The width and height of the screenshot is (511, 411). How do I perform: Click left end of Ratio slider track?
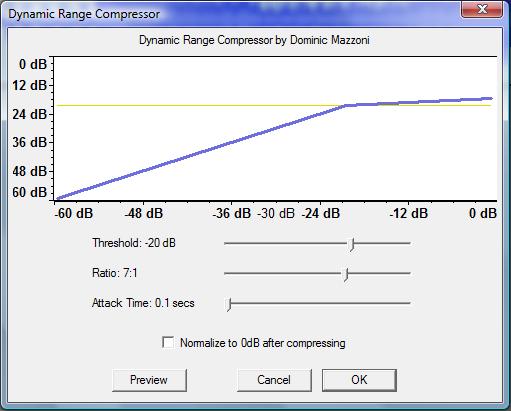[227, 273]
